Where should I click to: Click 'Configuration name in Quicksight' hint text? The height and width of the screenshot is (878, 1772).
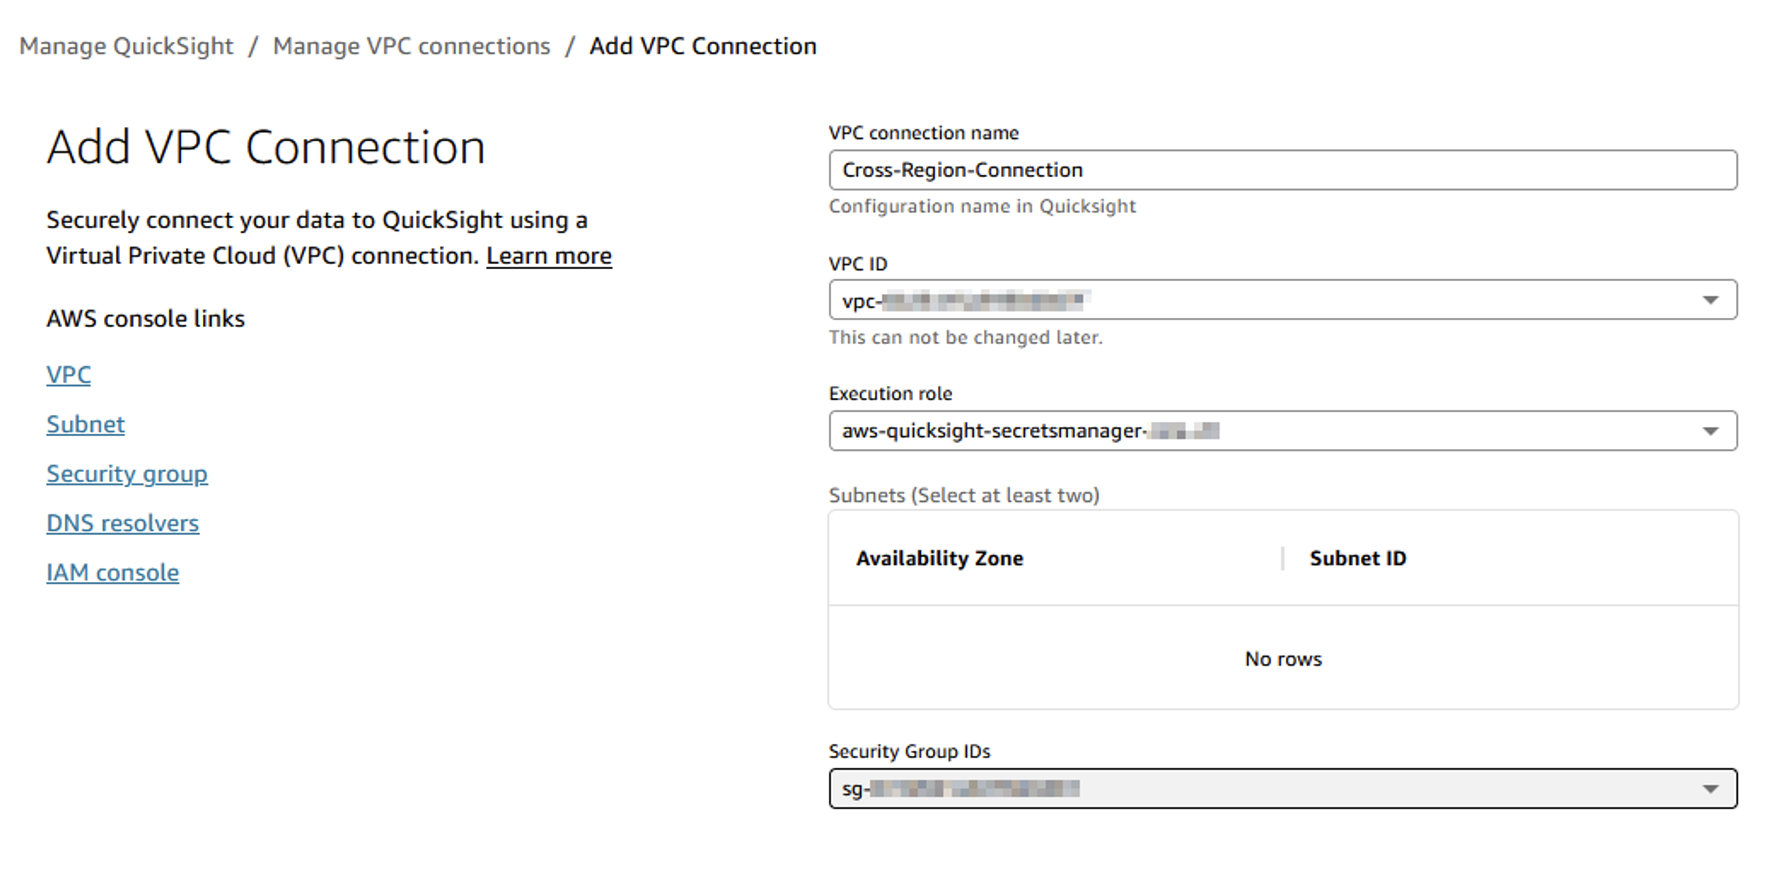(982, 206)
